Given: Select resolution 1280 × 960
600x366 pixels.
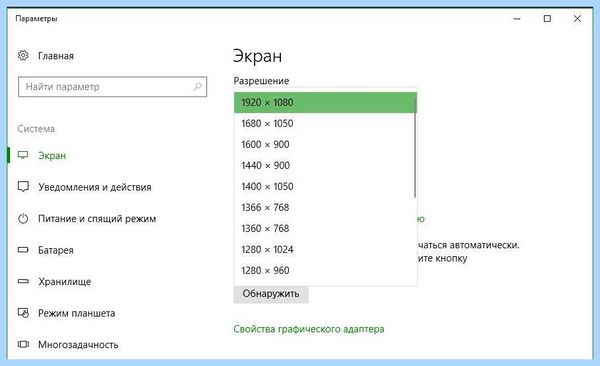Looking at the screenshot, I should tap(325, 271).
